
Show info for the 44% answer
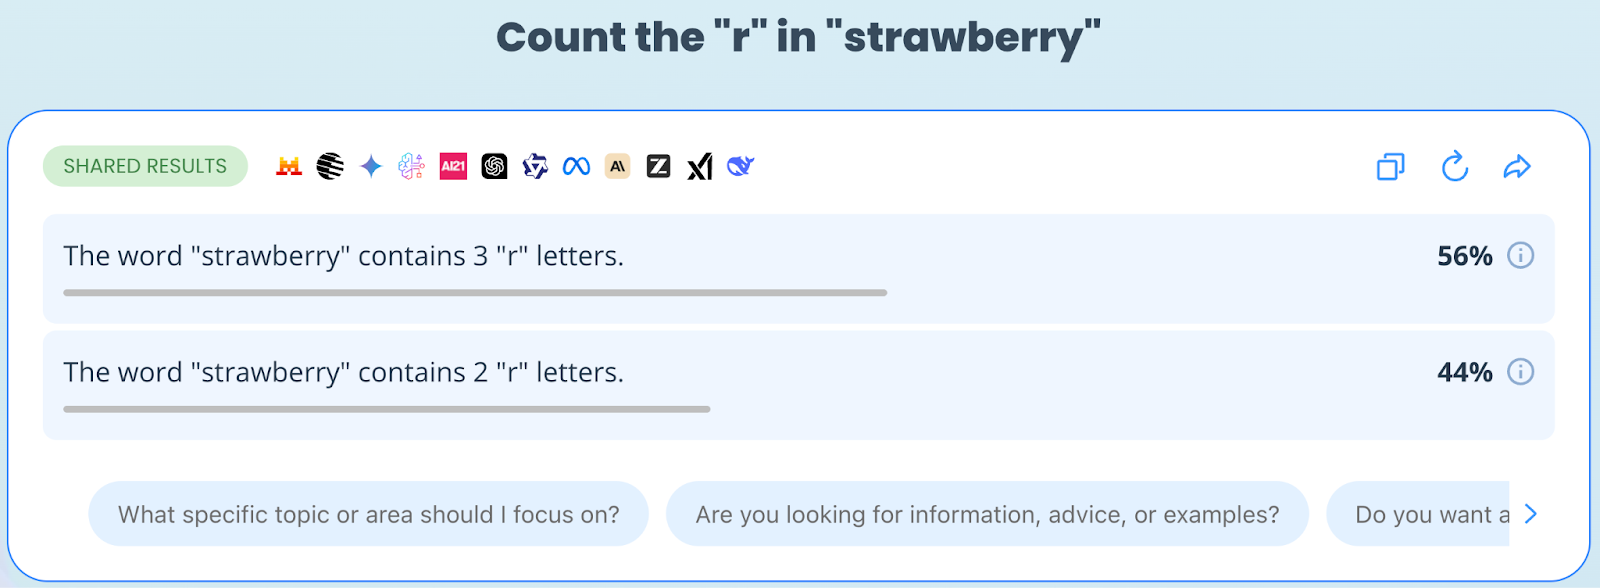1520,373
